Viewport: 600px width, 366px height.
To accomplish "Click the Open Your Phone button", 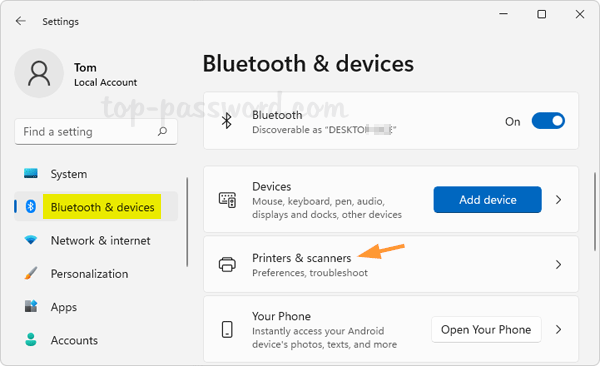I will click(x=486, y=329).
